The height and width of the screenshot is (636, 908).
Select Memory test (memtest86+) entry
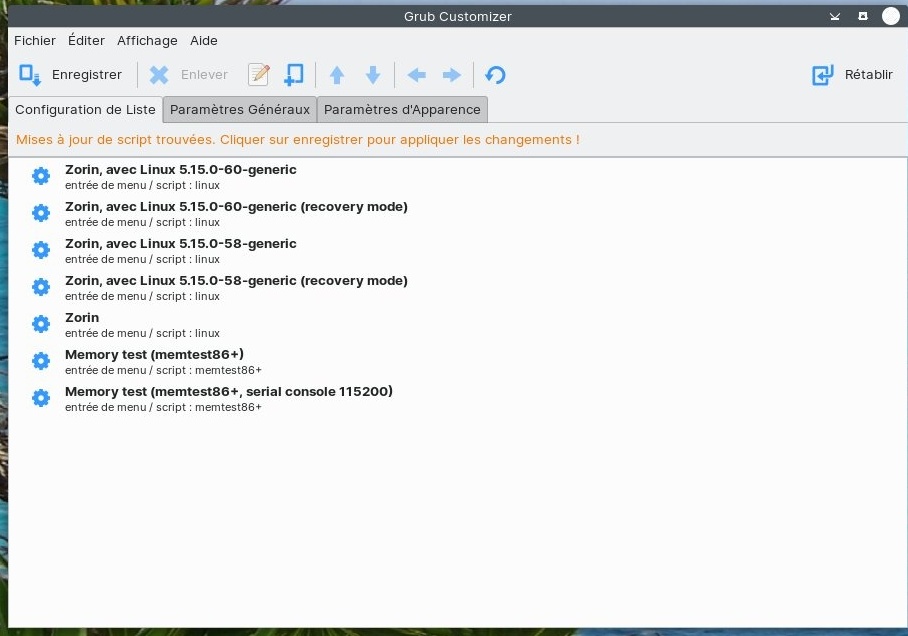tap(154, 355)
